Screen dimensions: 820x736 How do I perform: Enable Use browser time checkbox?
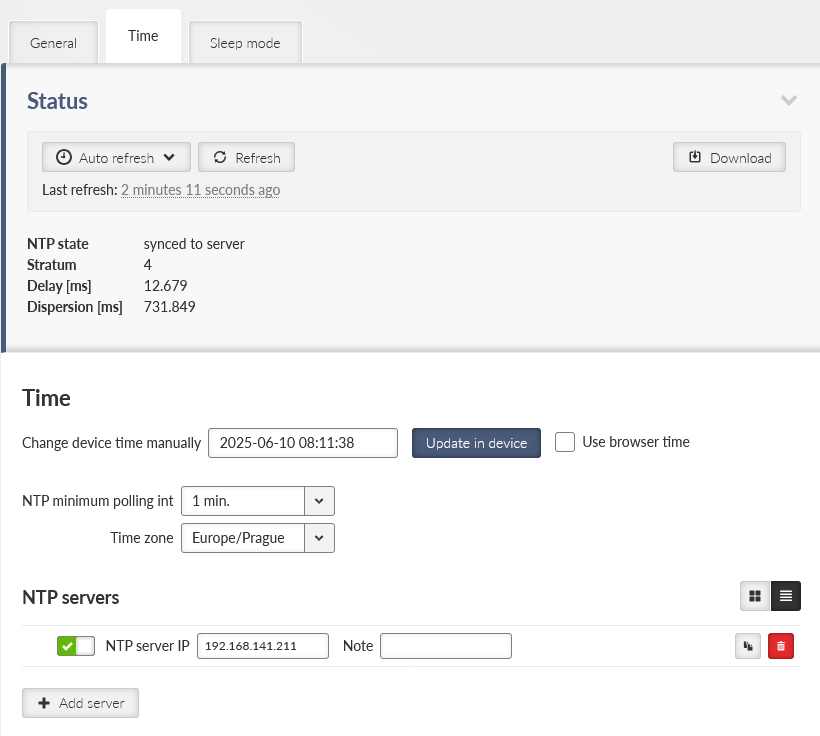point(565,442)
